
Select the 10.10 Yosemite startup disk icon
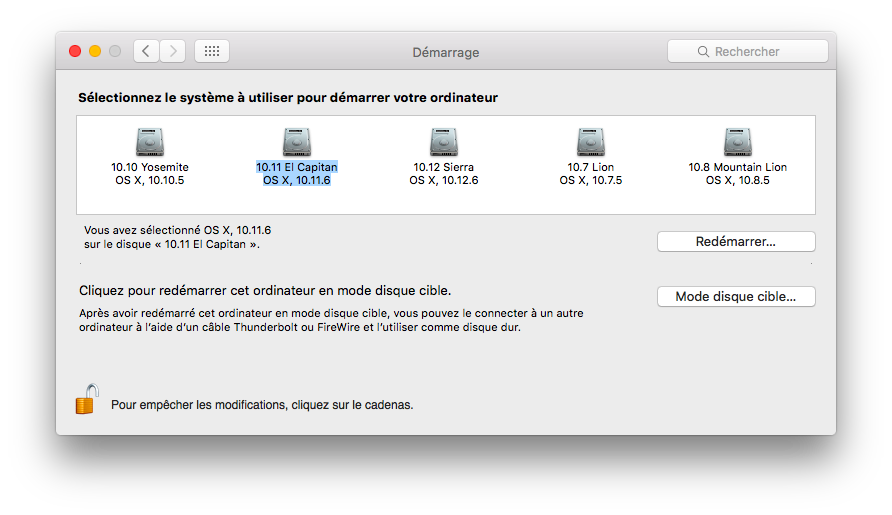pos(150,142)
